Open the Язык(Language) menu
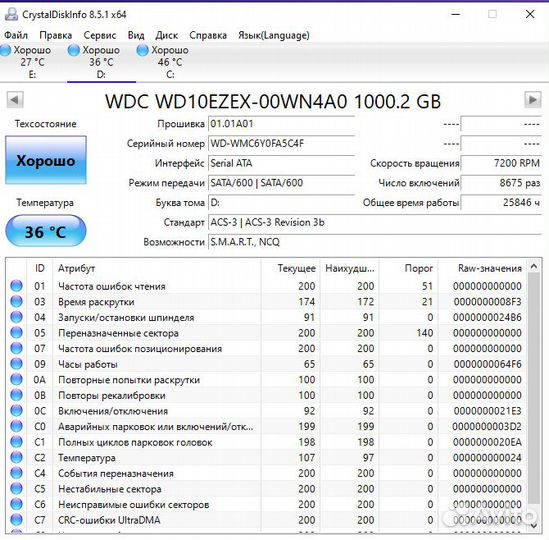The image size is (549, 540). (274, 35)
